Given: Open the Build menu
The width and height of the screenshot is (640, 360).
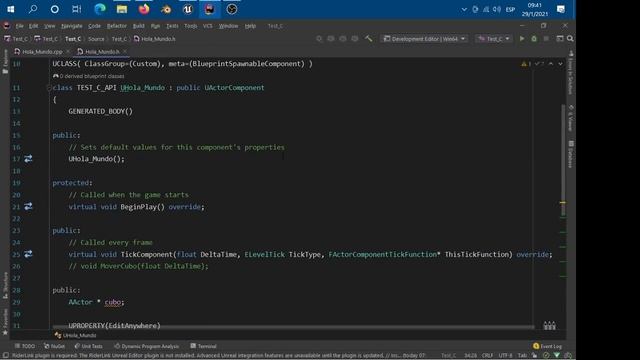Looking at the screenshot, I should tap(138, 26).
